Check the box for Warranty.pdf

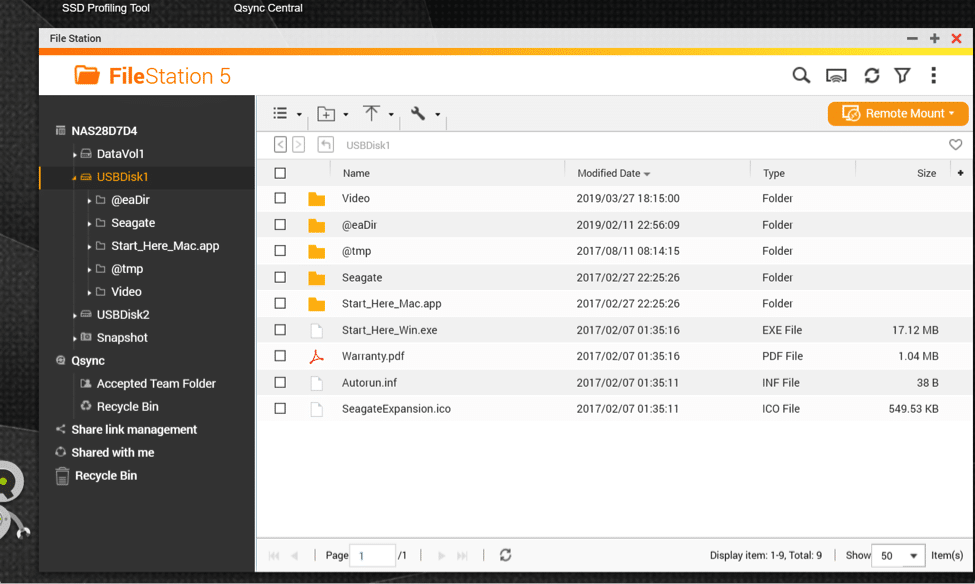point(280,356)
